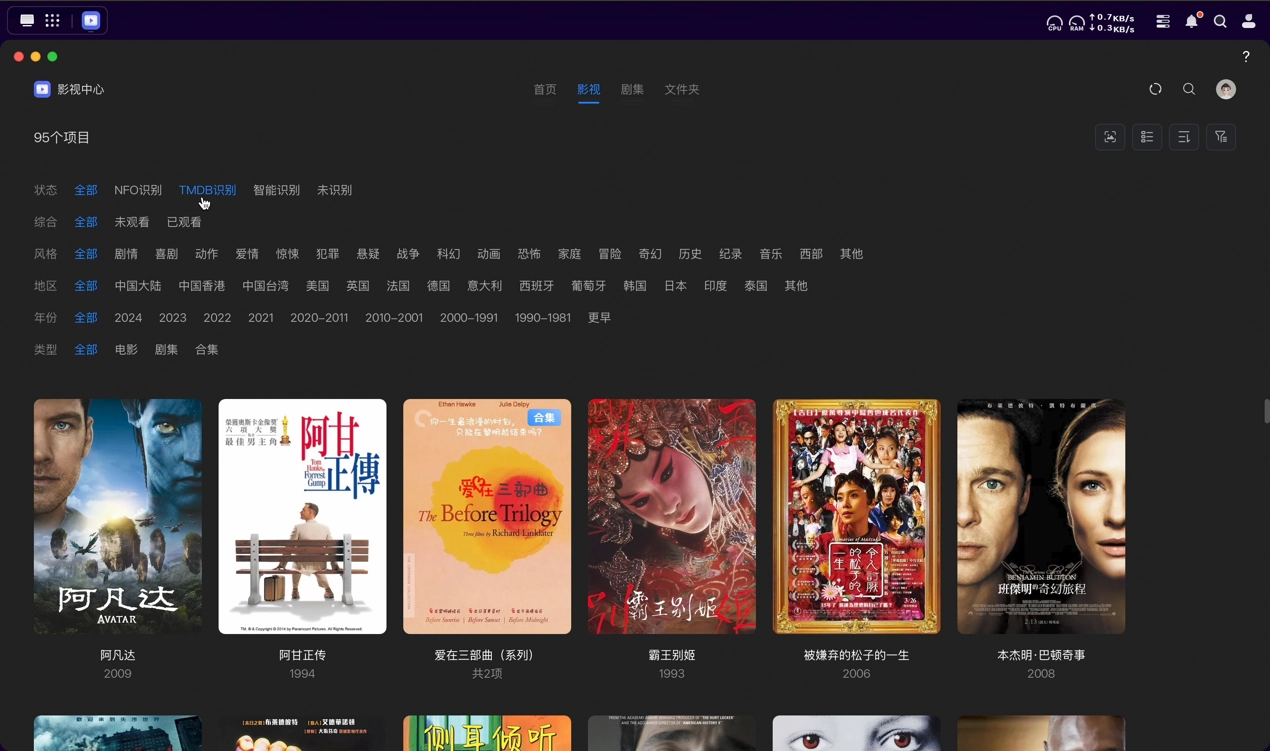
Task: Toggle the filter funnel icon
Action: pyautogui.click(x=1221, y=137)
